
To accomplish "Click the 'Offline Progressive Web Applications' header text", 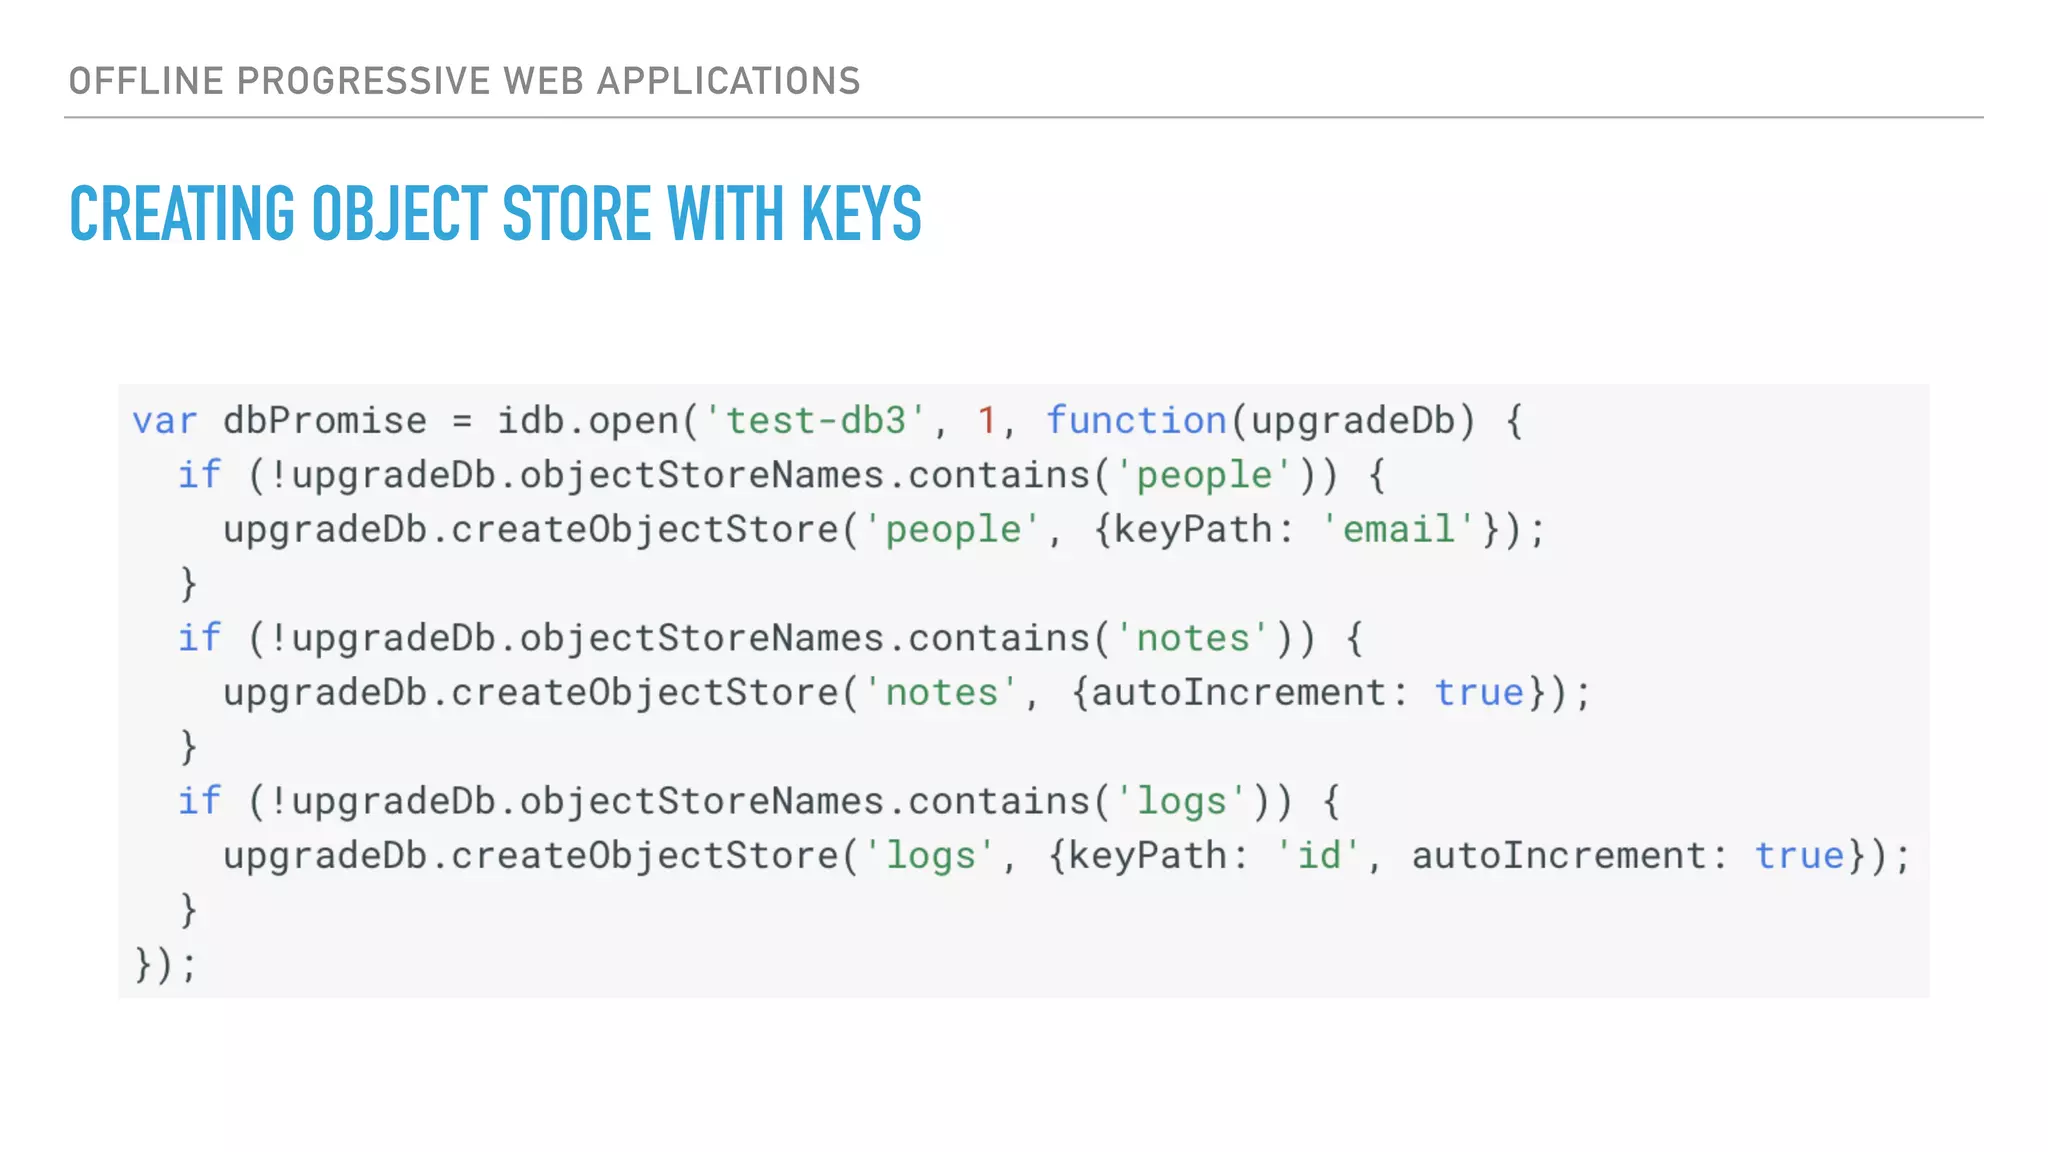I will pyautogui.click(x=464, y=81).
